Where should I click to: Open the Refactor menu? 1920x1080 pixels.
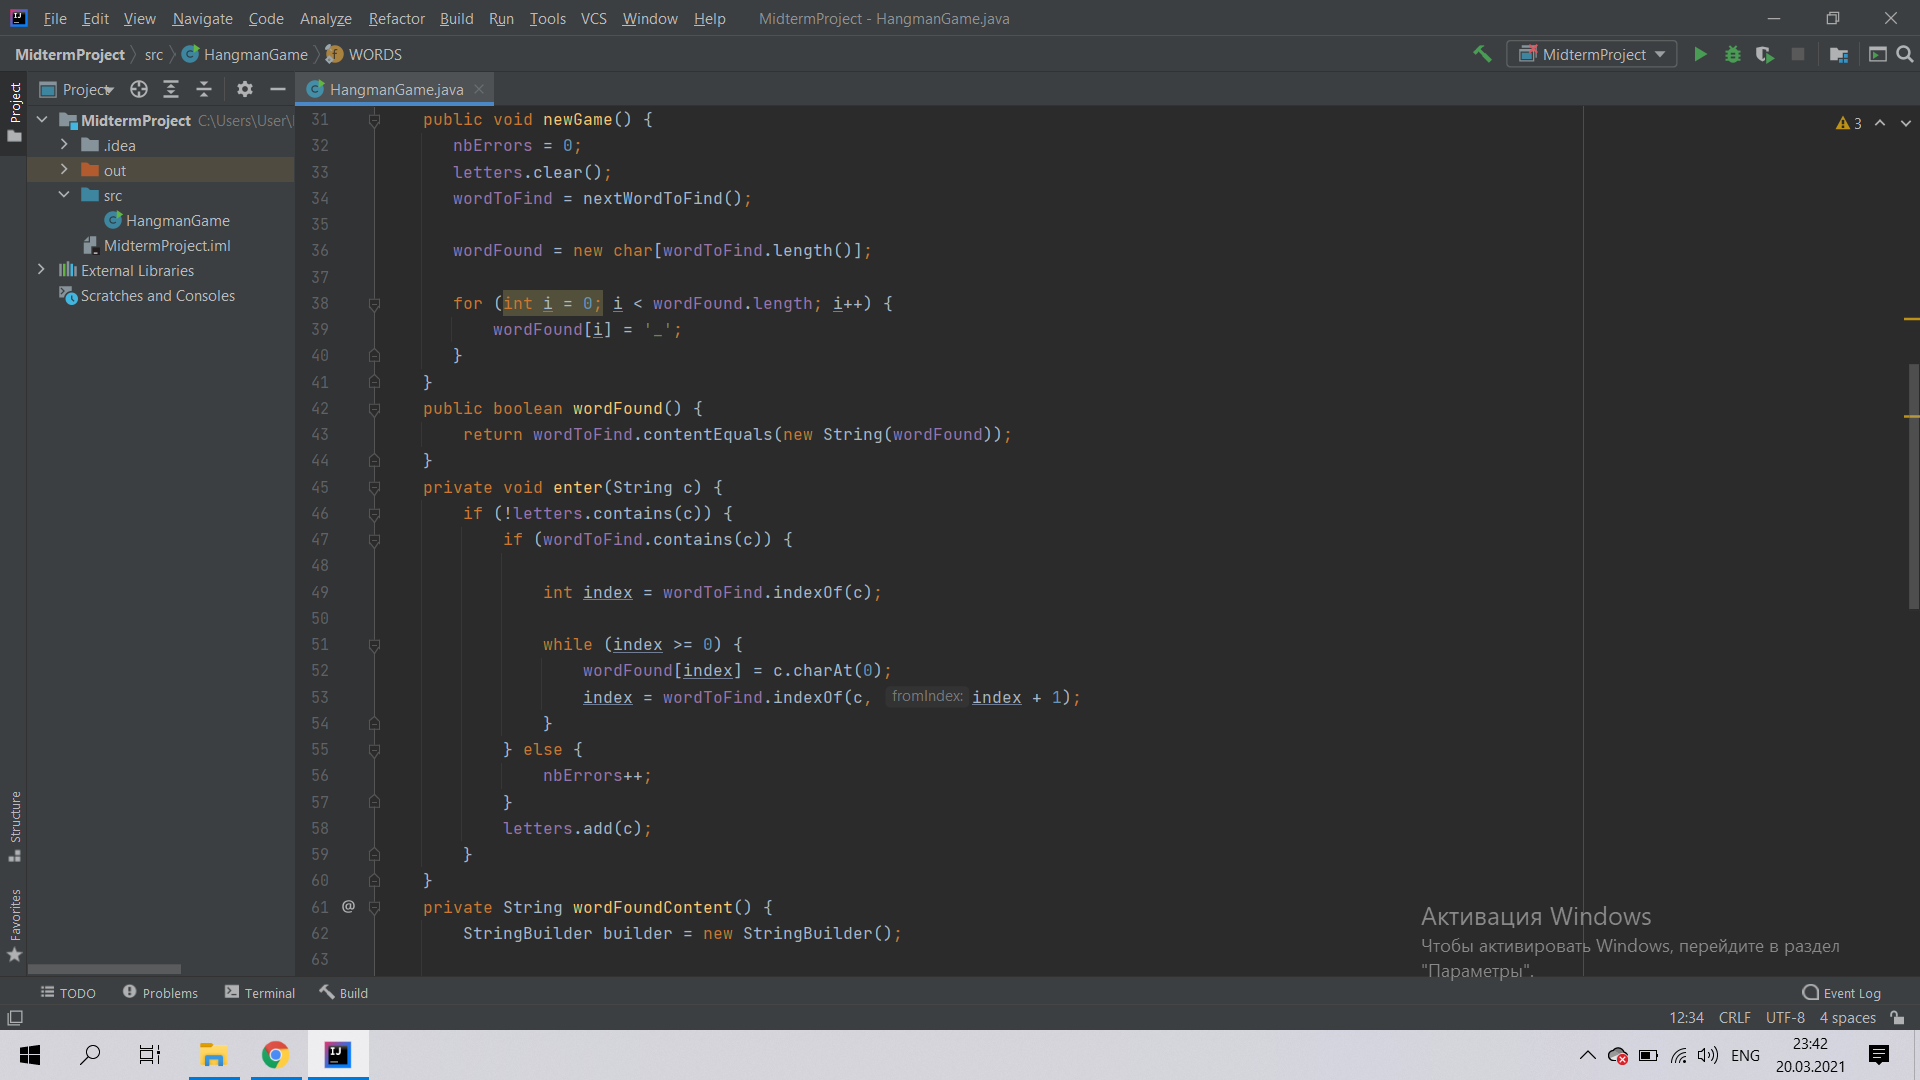click(x=396, y=18)
